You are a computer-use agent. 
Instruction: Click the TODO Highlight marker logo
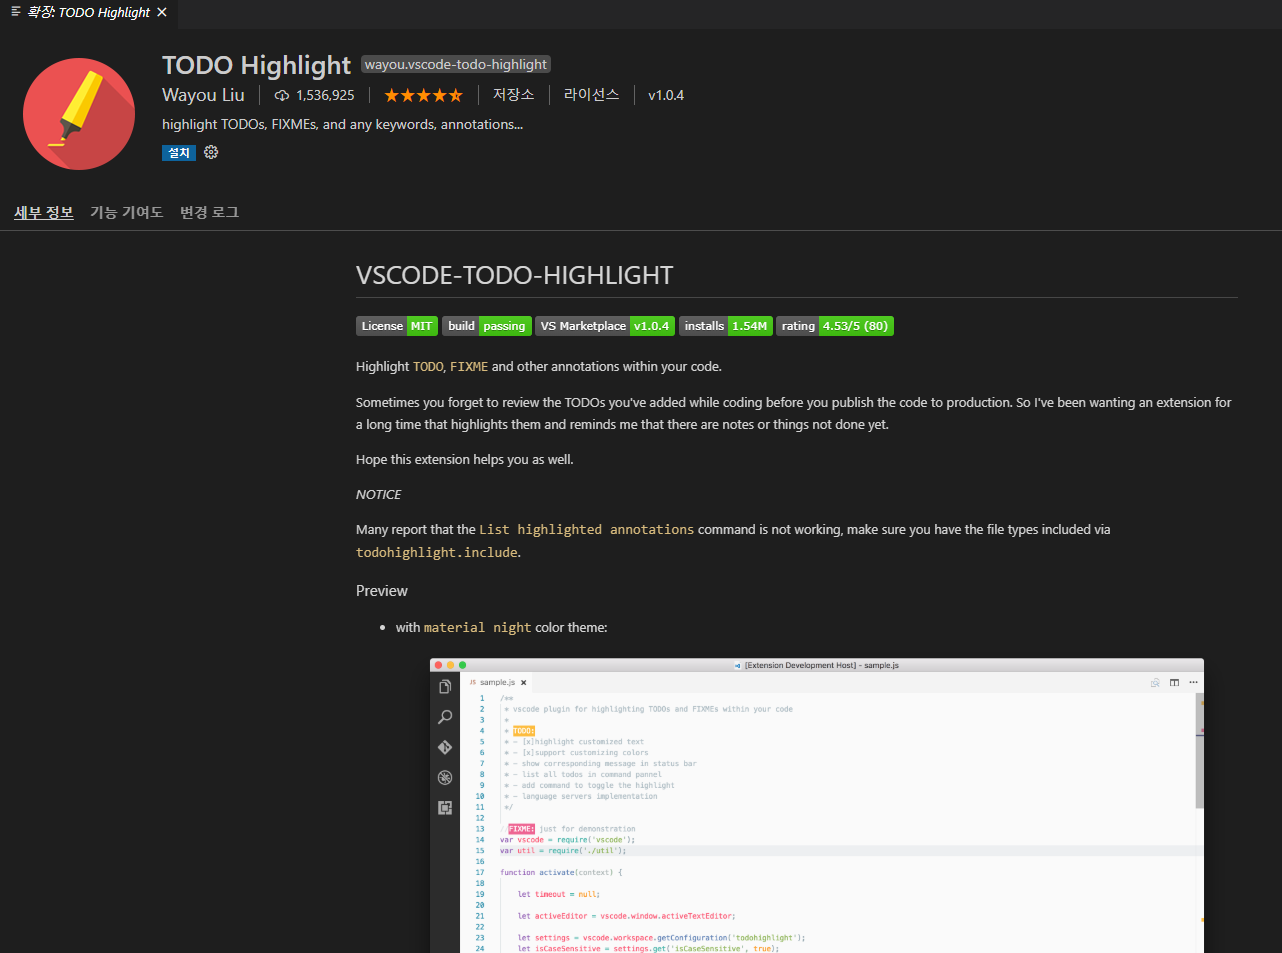pos(79,113)
